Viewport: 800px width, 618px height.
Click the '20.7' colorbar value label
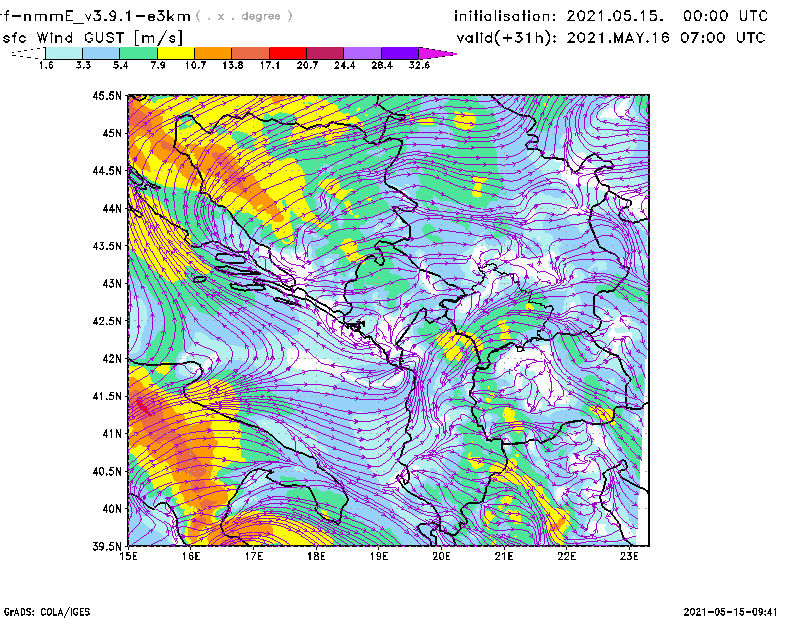[x=307, y=65]
